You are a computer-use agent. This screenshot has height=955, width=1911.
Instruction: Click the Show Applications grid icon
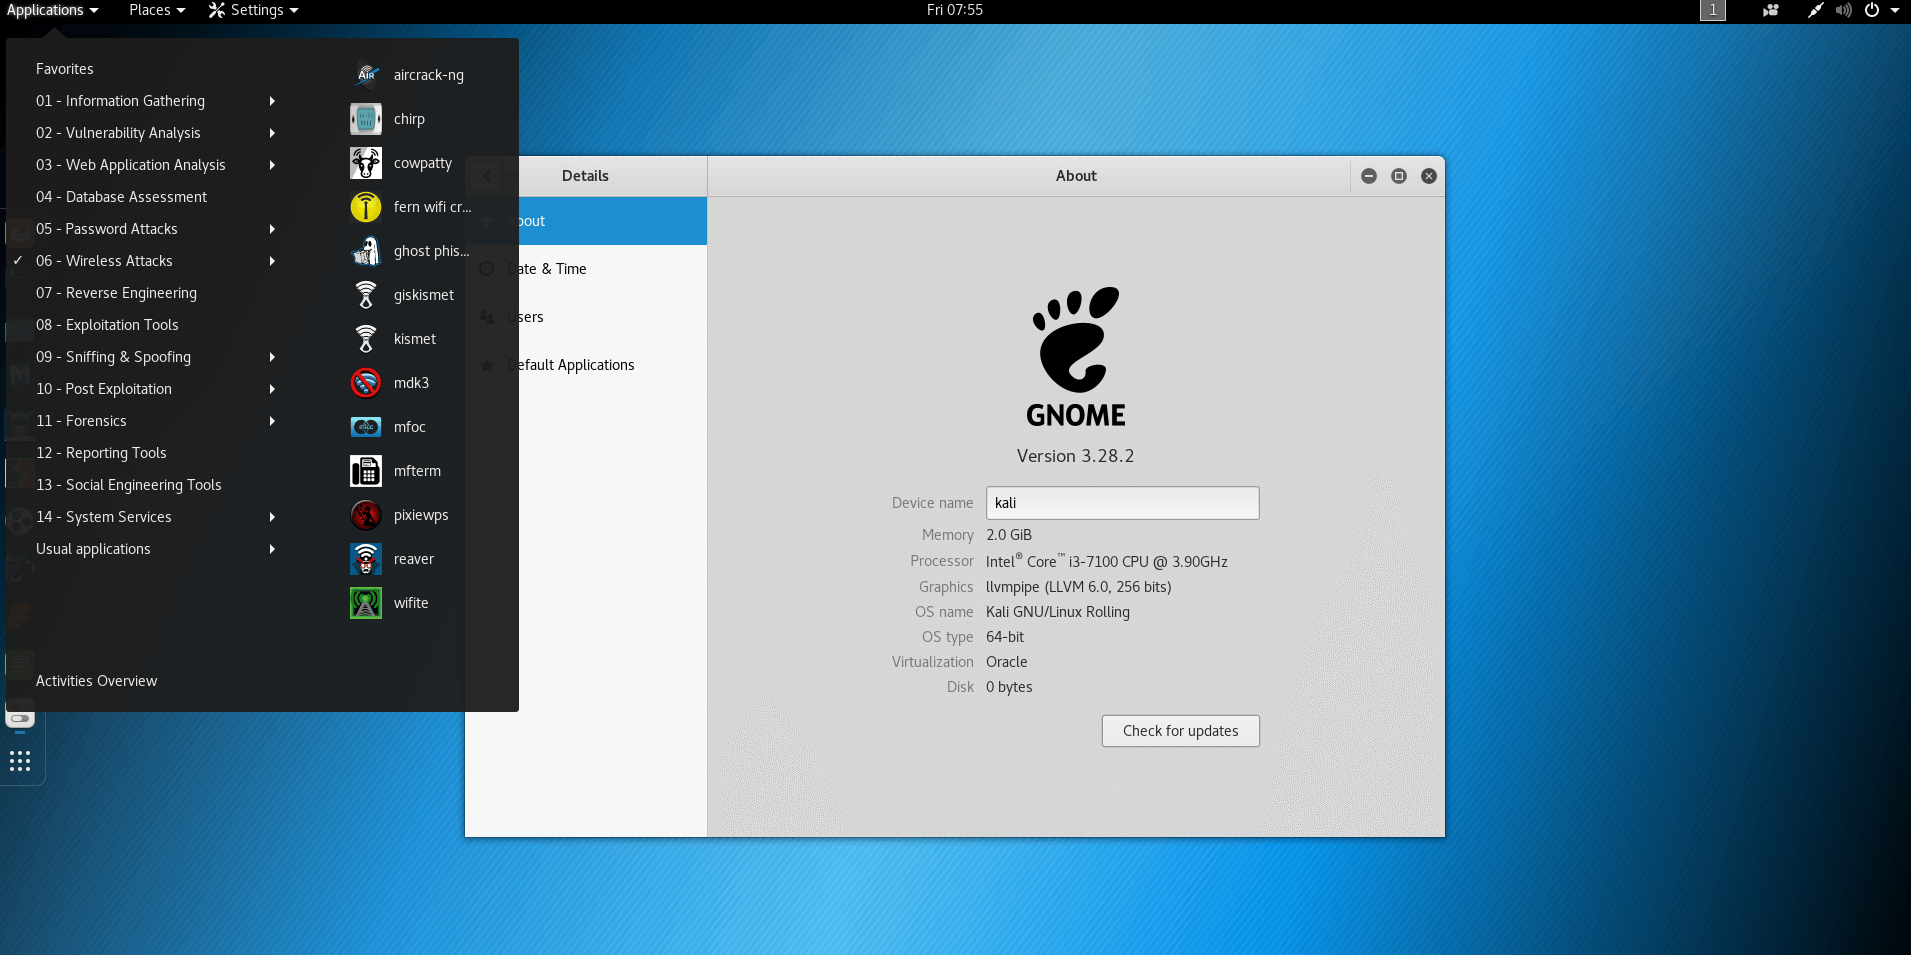[20, 761]
